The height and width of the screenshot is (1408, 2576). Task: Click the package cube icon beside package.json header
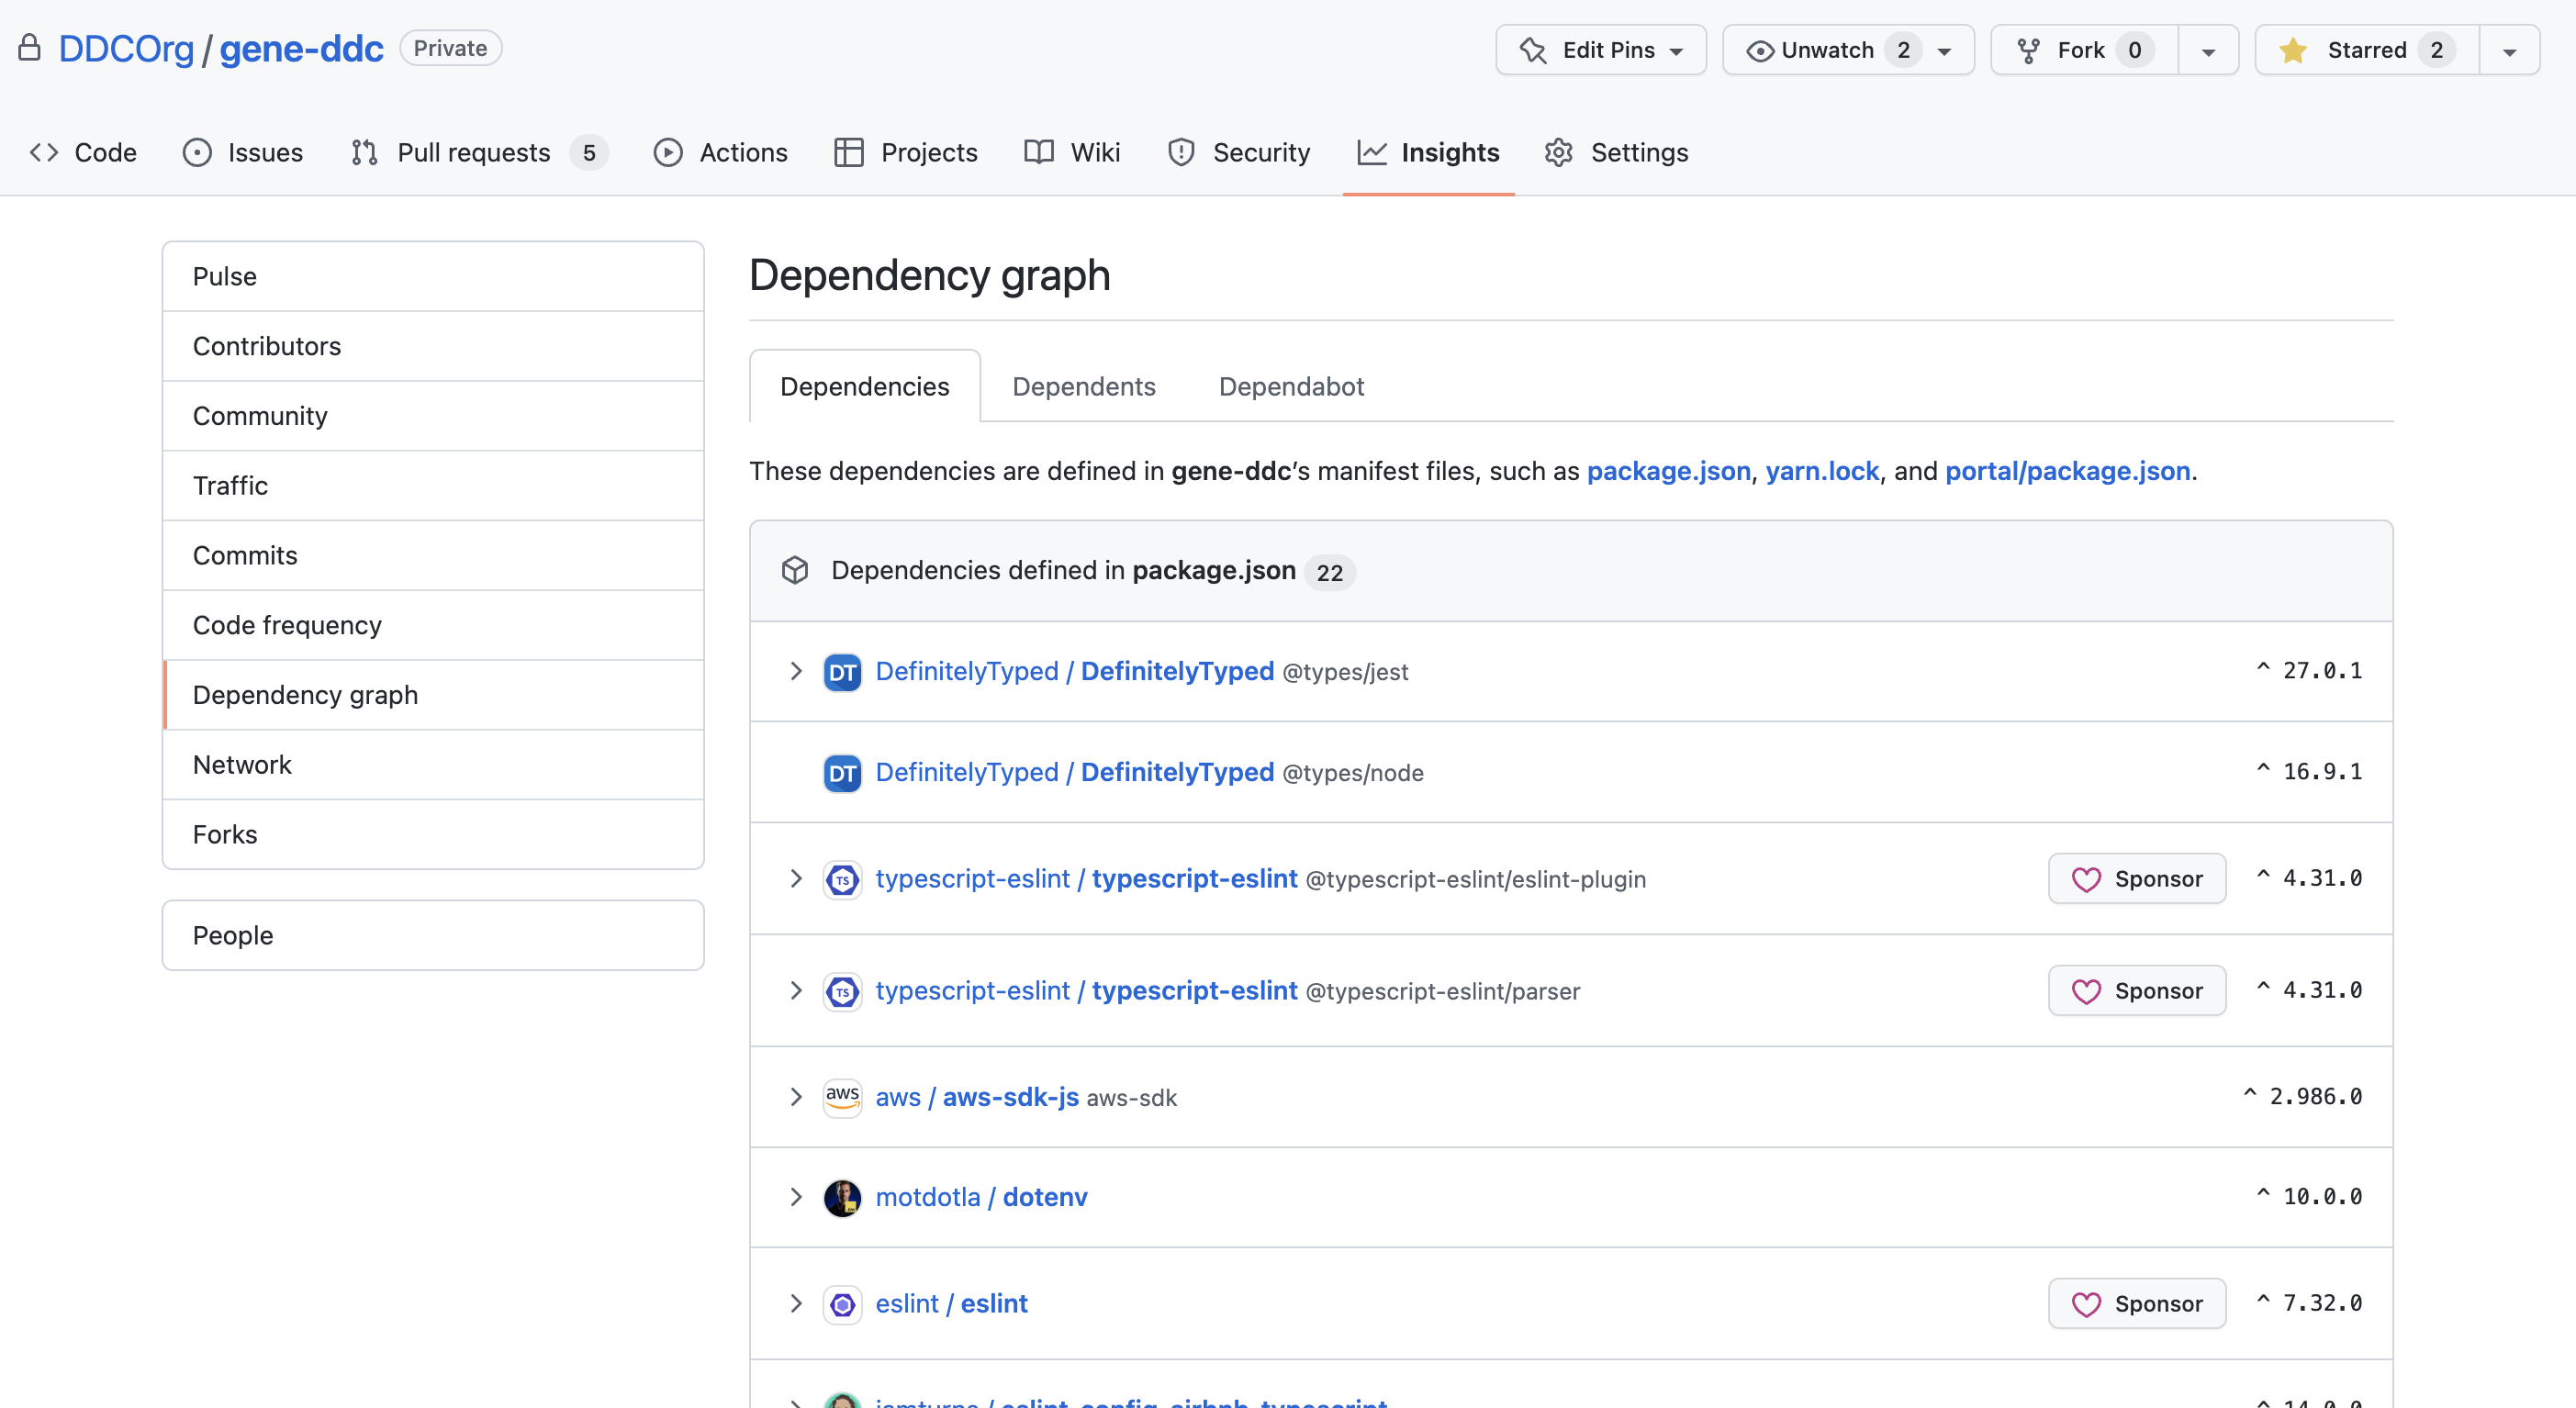[x=795, y=570]
